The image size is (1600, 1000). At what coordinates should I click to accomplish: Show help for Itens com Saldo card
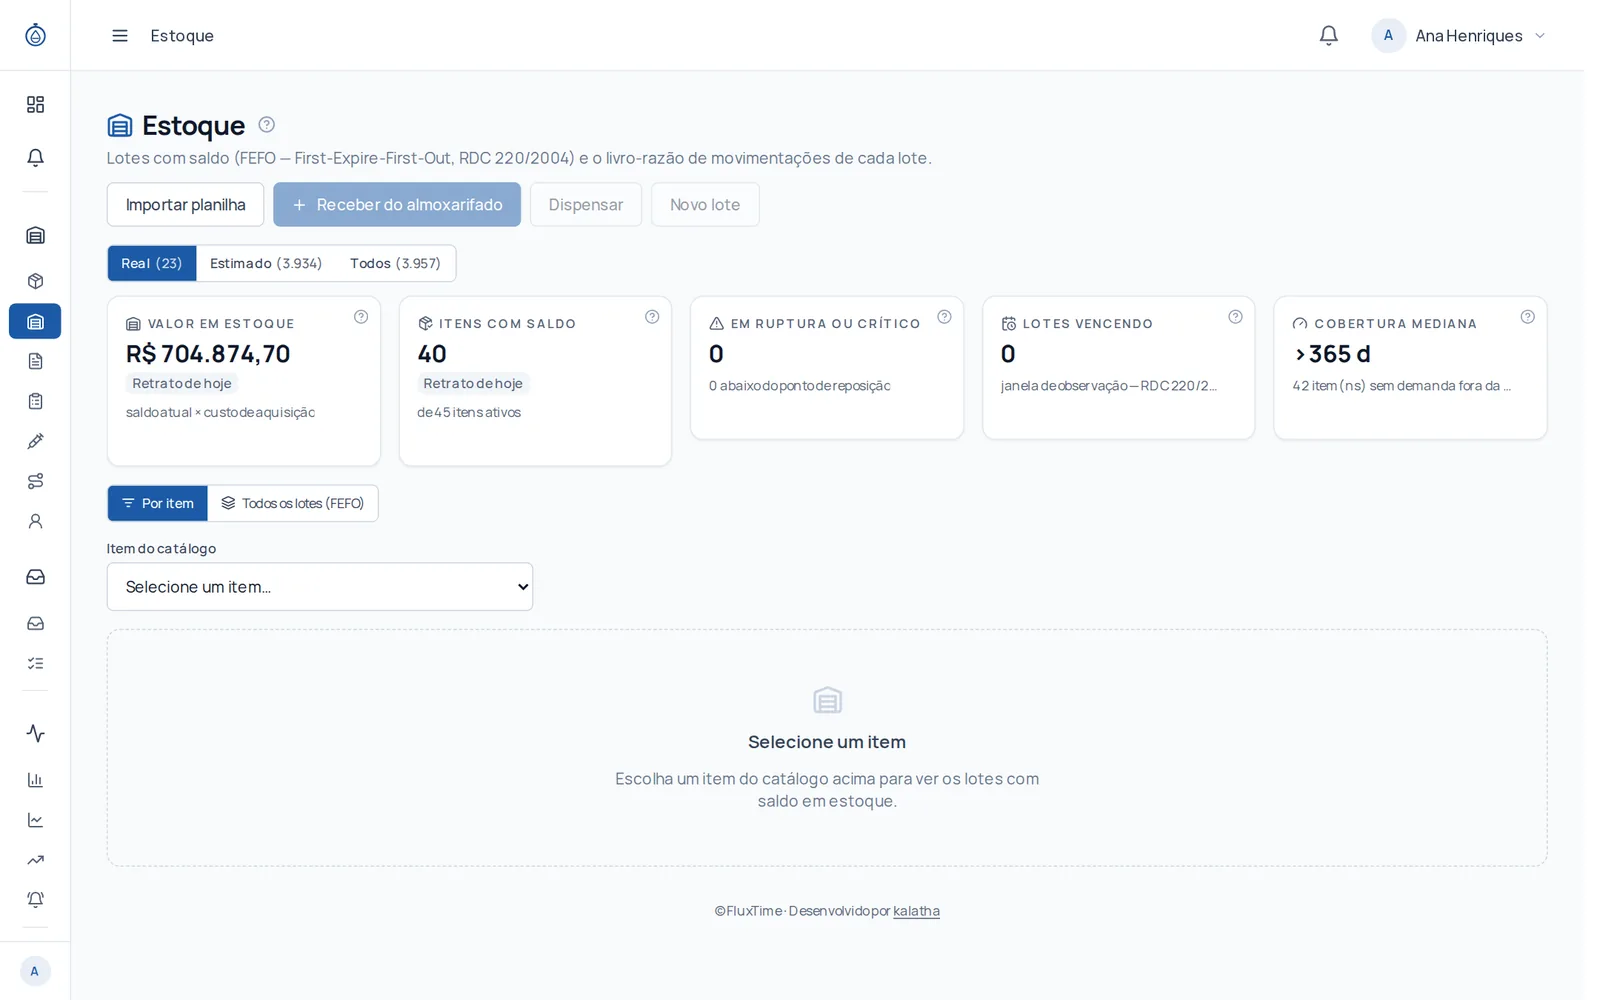tap(652, 317)
